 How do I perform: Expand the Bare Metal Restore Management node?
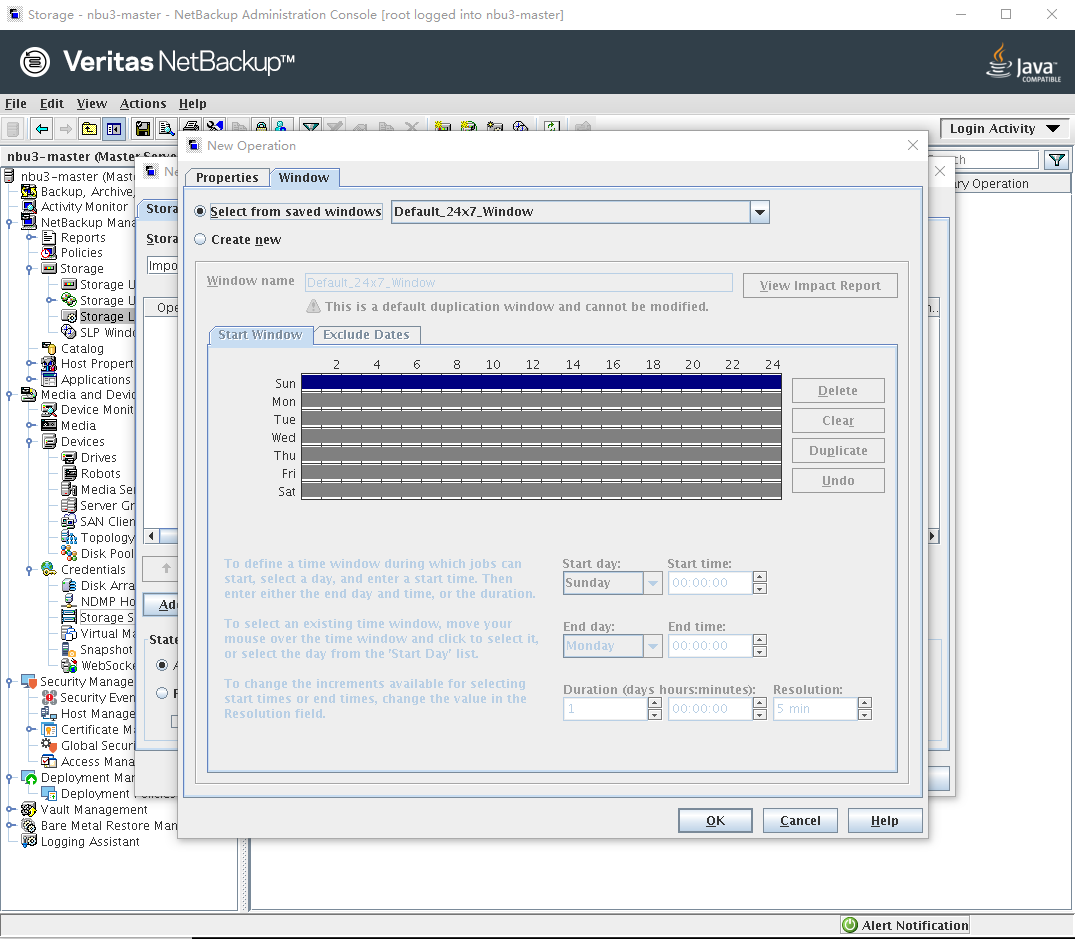point(10,826)
